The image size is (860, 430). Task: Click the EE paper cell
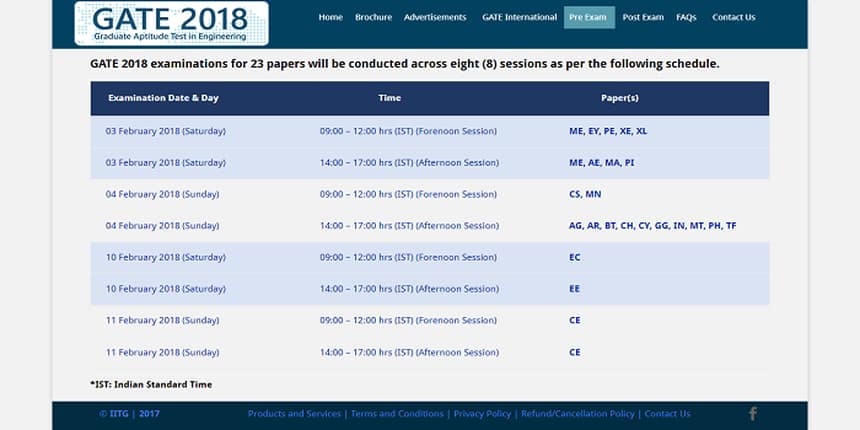(574, 289)
